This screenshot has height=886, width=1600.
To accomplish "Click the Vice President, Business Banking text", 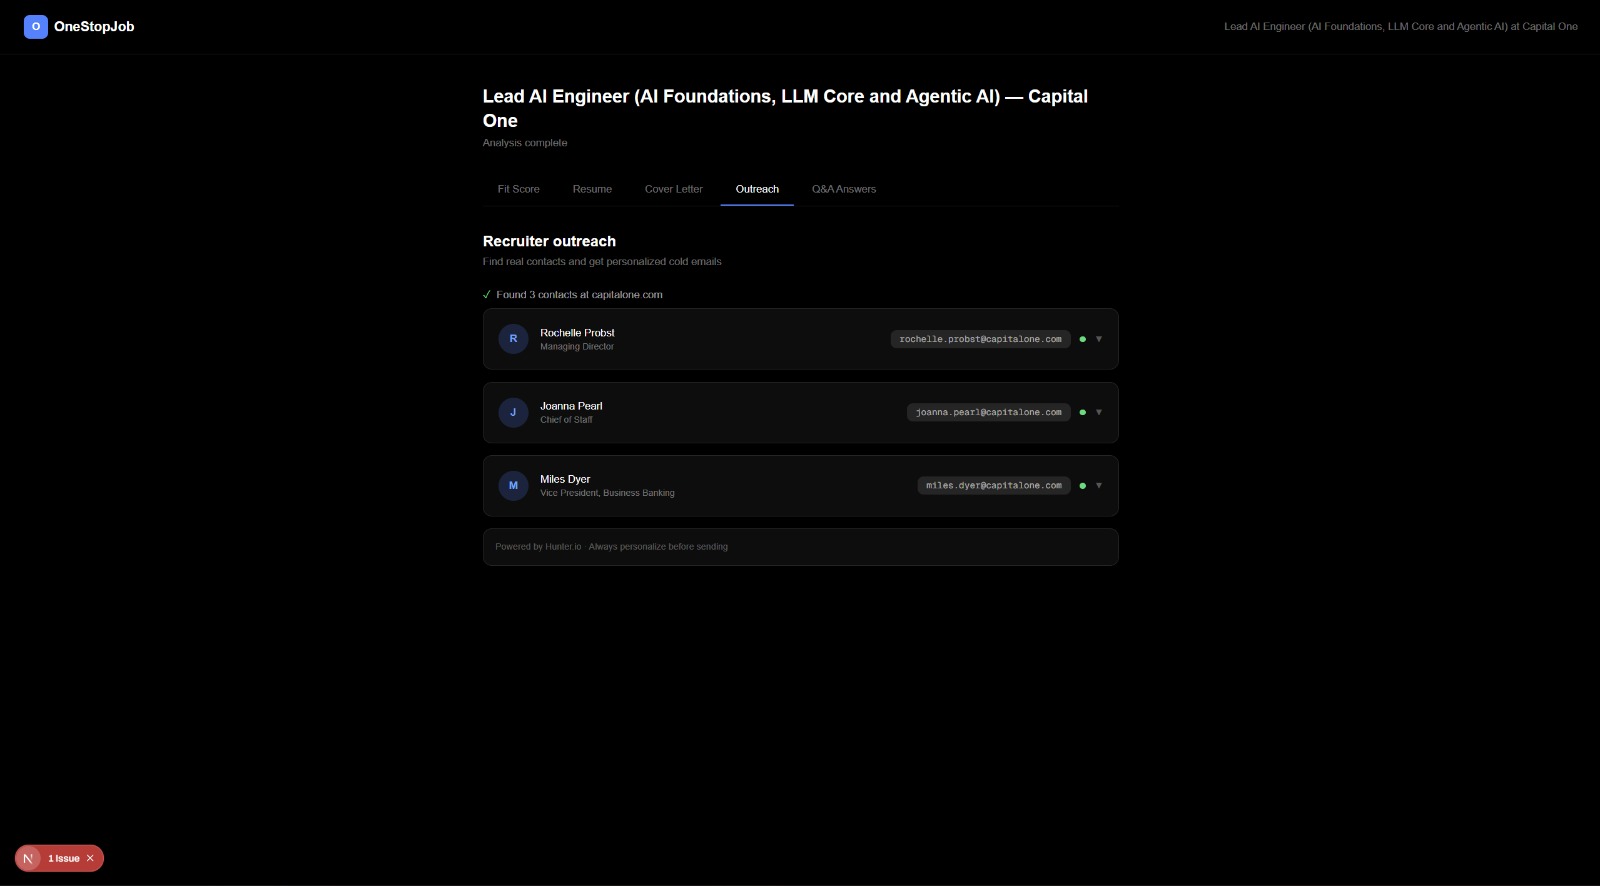I will tap(607, 493).
